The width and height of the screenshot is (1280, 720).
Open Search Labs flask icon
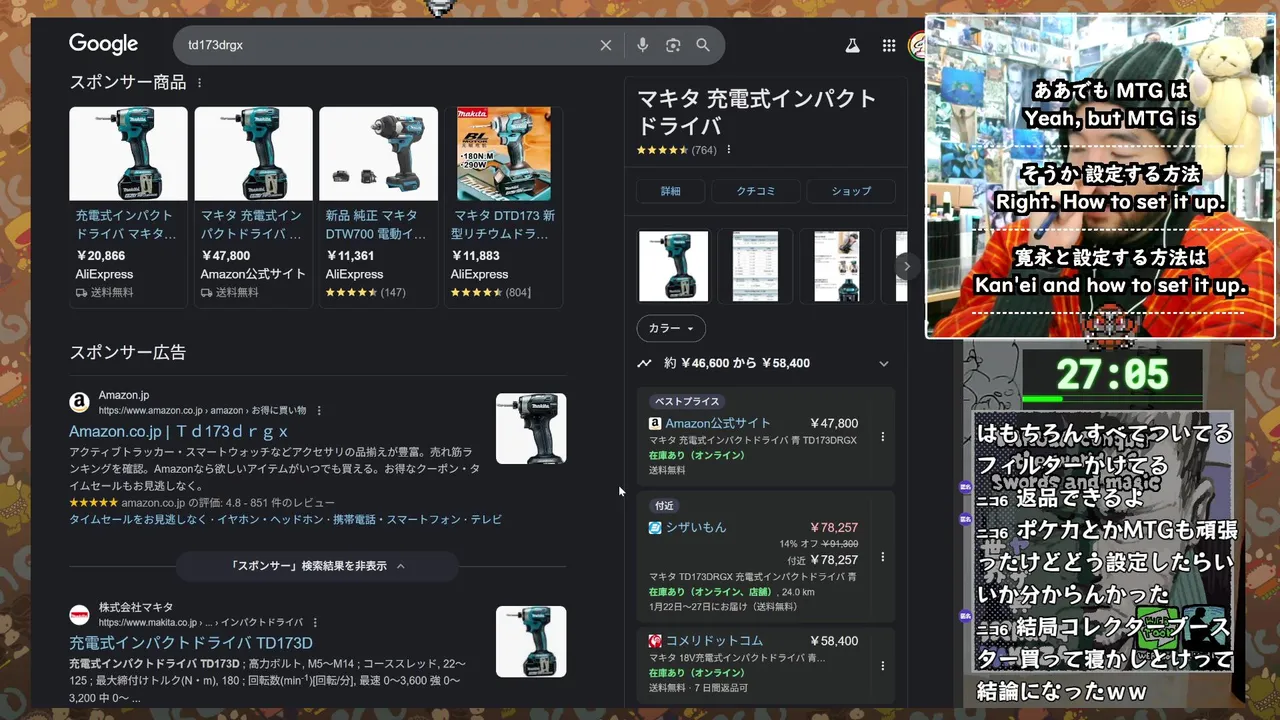pyautogui.click(x=852, y=45)
